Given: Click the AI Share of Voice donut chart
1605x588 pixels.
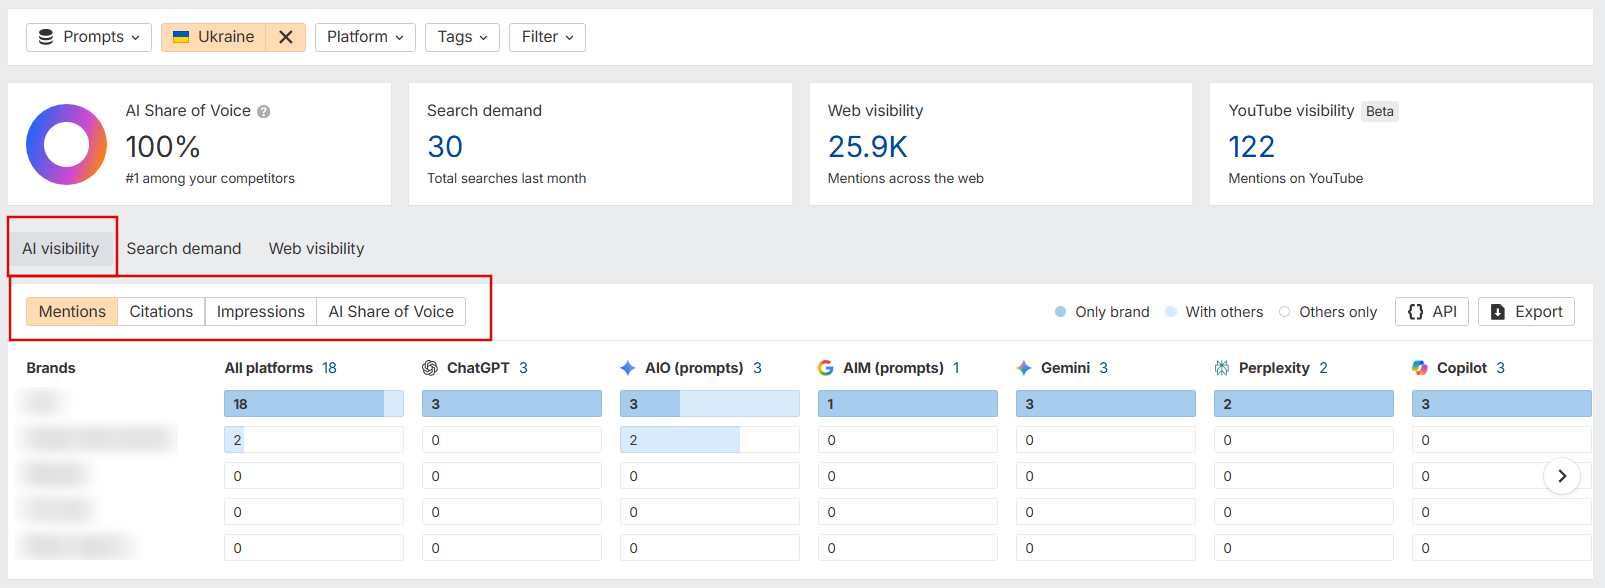Looking at the screenshot, I should (x=67, y=144).
